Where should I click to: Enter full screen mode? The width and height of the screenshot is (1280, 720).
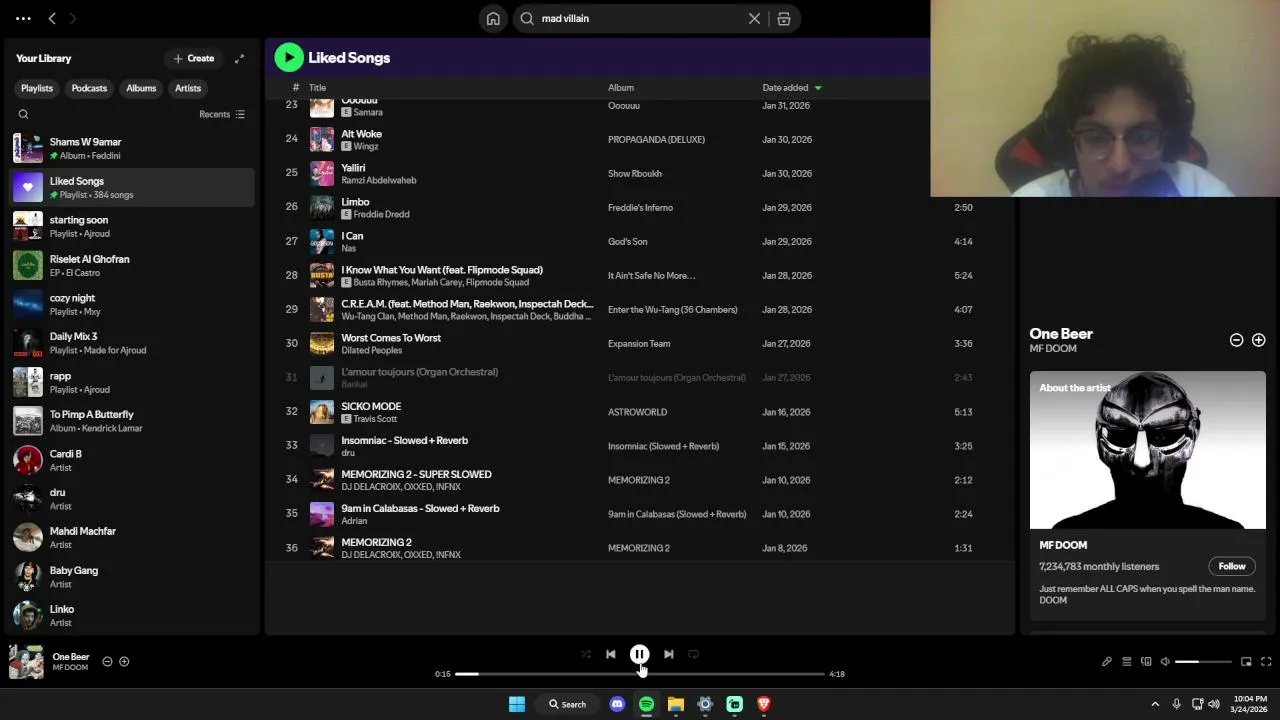(1266, 661)
